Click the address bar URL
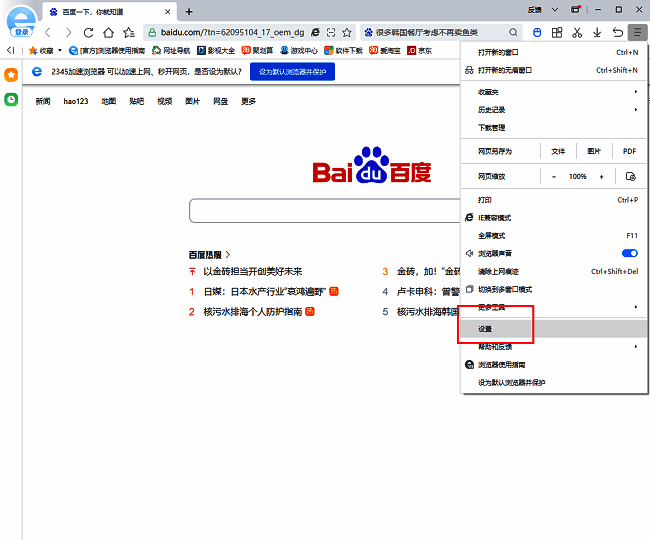650x540 pixels. [x=232, y=32]
